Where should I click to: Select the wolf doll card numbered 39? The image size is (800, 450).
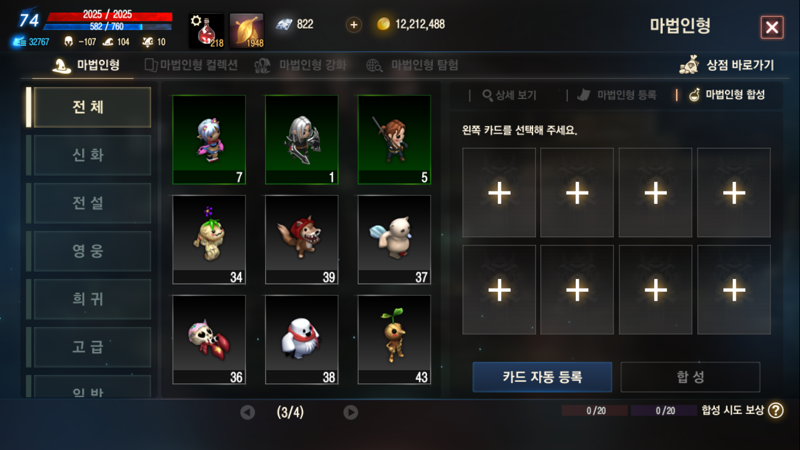[x=302, y=239]
